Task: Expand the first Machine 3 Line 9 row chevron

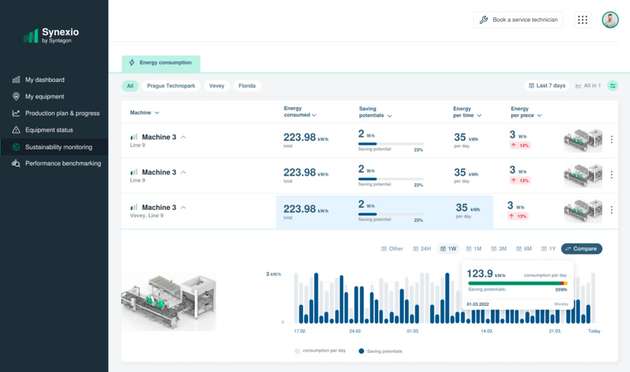Action: (184, 137)
